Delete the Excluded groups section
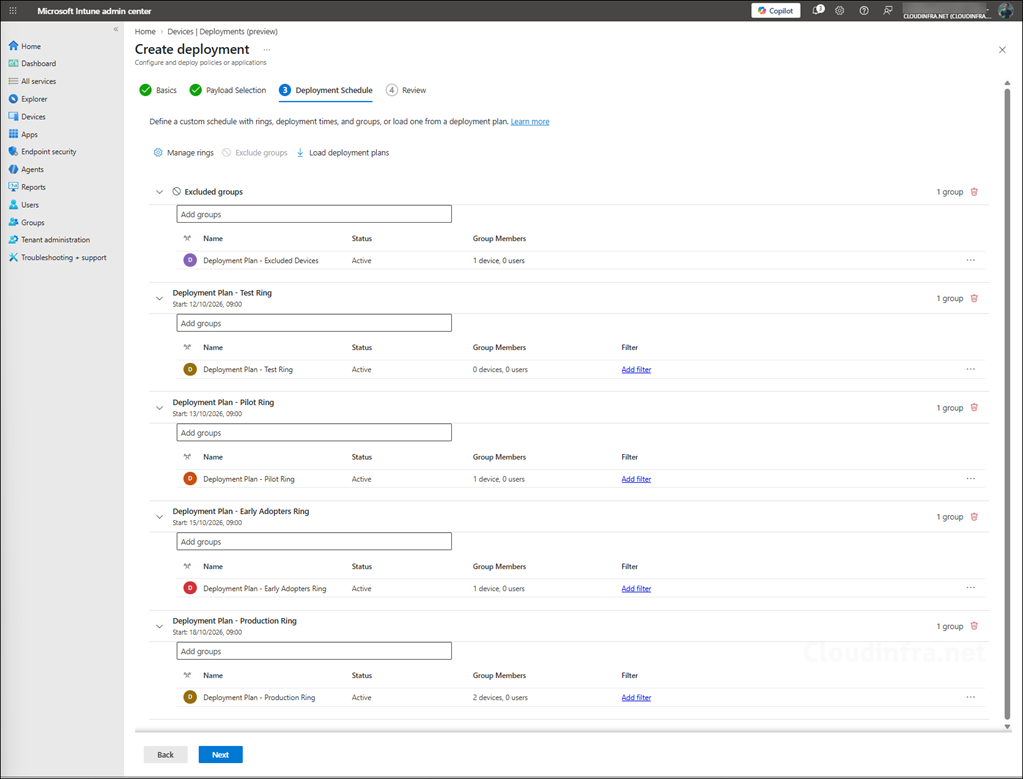1024x779 pixels. click(974, 192)
